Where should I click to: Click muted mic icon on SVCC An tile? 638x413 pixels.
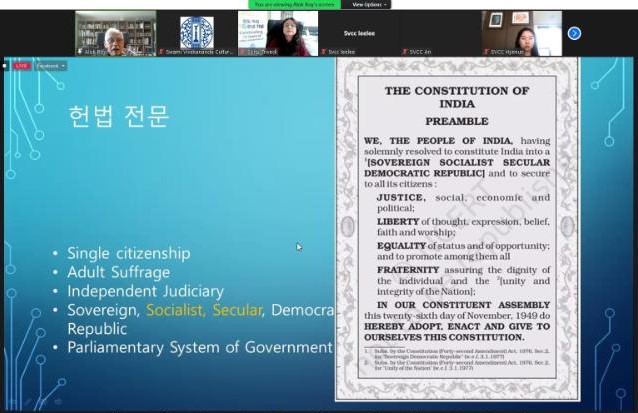coord(403,51)
